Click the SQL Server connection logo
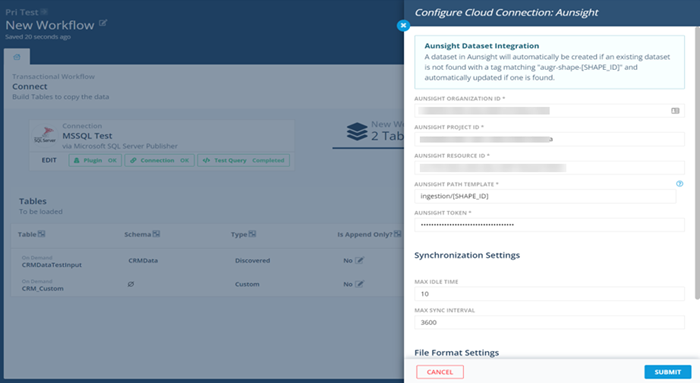 point(45,135)
